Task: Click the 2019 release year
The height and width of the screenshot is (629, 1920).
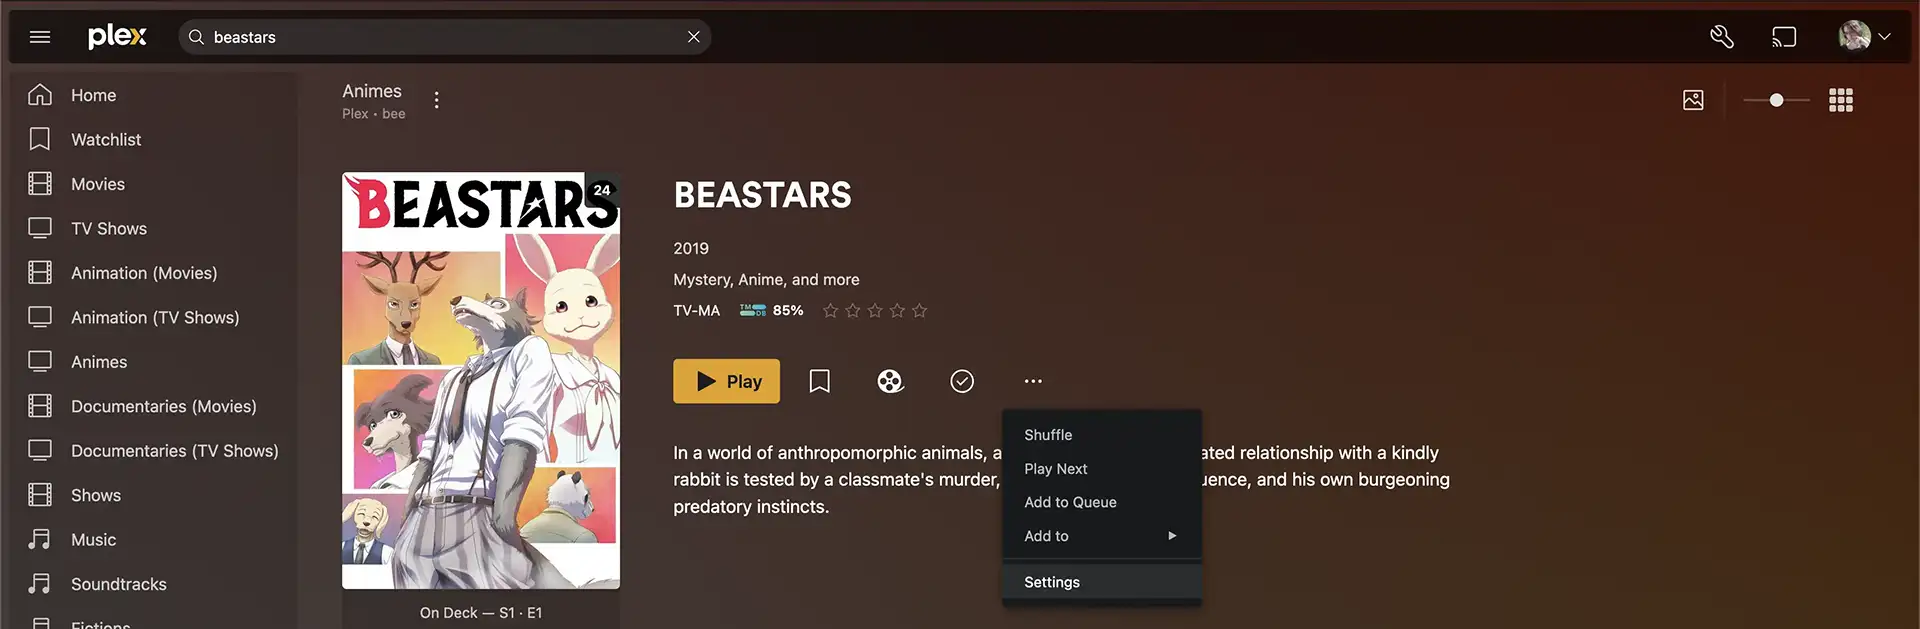Action: point(691,248)
